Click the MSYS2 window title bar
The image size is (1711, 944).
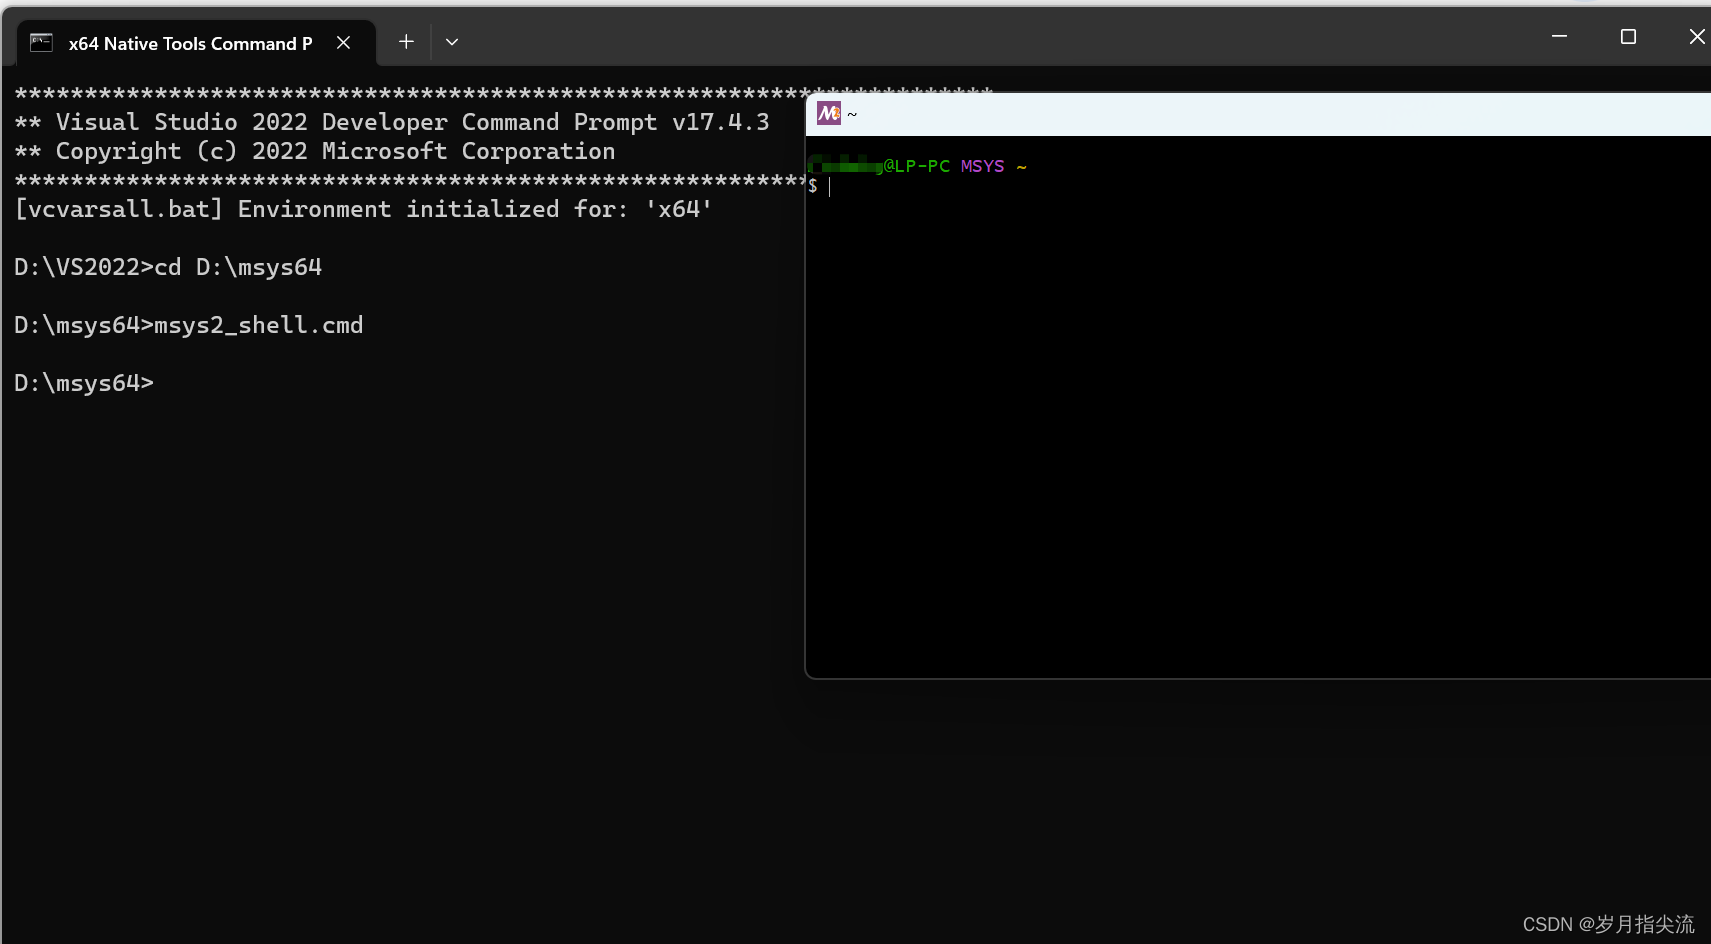(1258, 114)
